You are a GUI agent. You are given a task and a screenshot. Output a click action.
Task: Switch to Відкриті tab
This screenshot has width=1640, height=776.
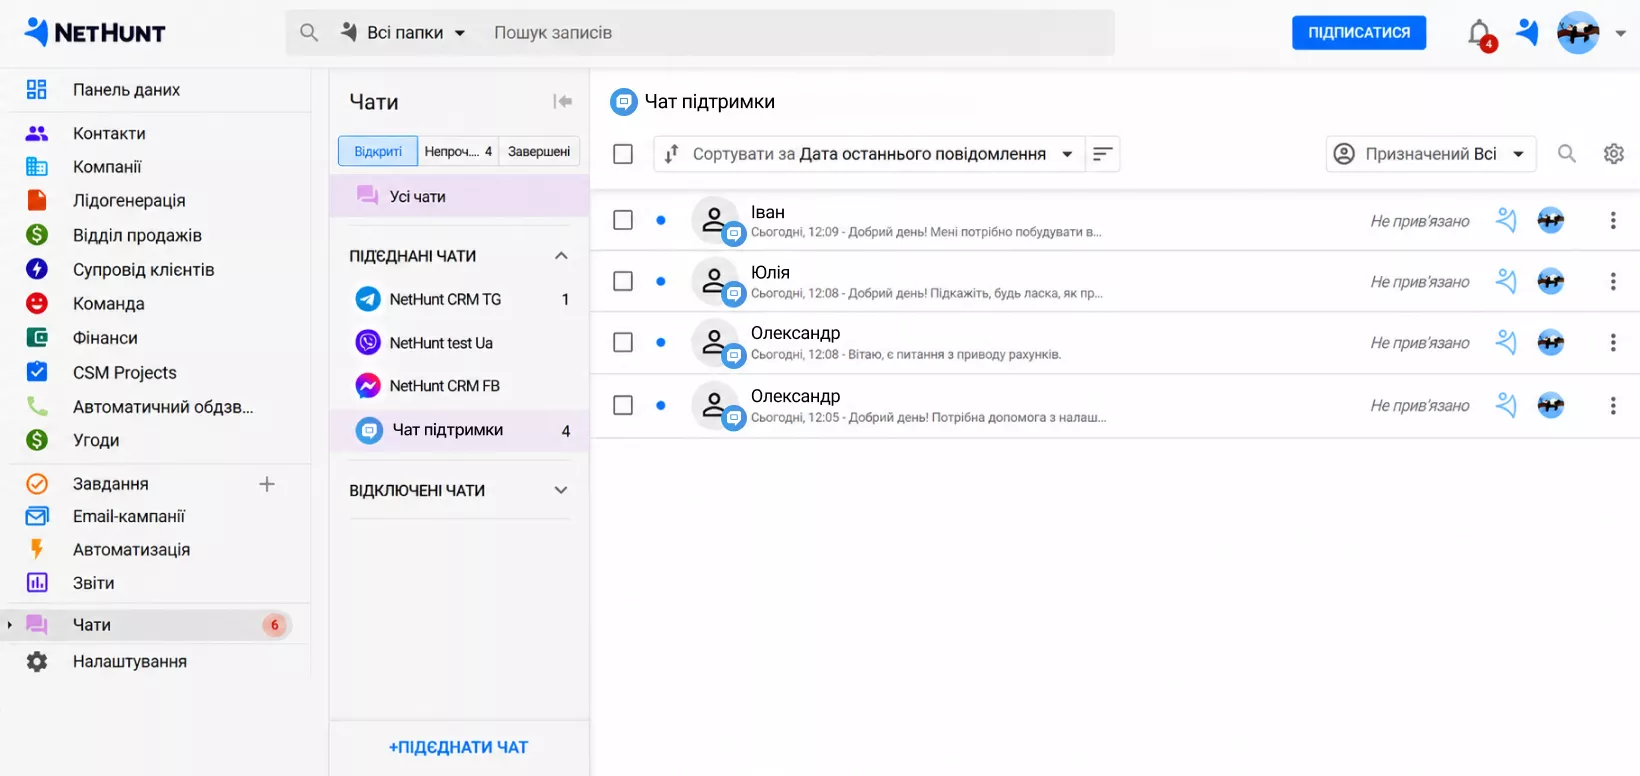[378, 151]
